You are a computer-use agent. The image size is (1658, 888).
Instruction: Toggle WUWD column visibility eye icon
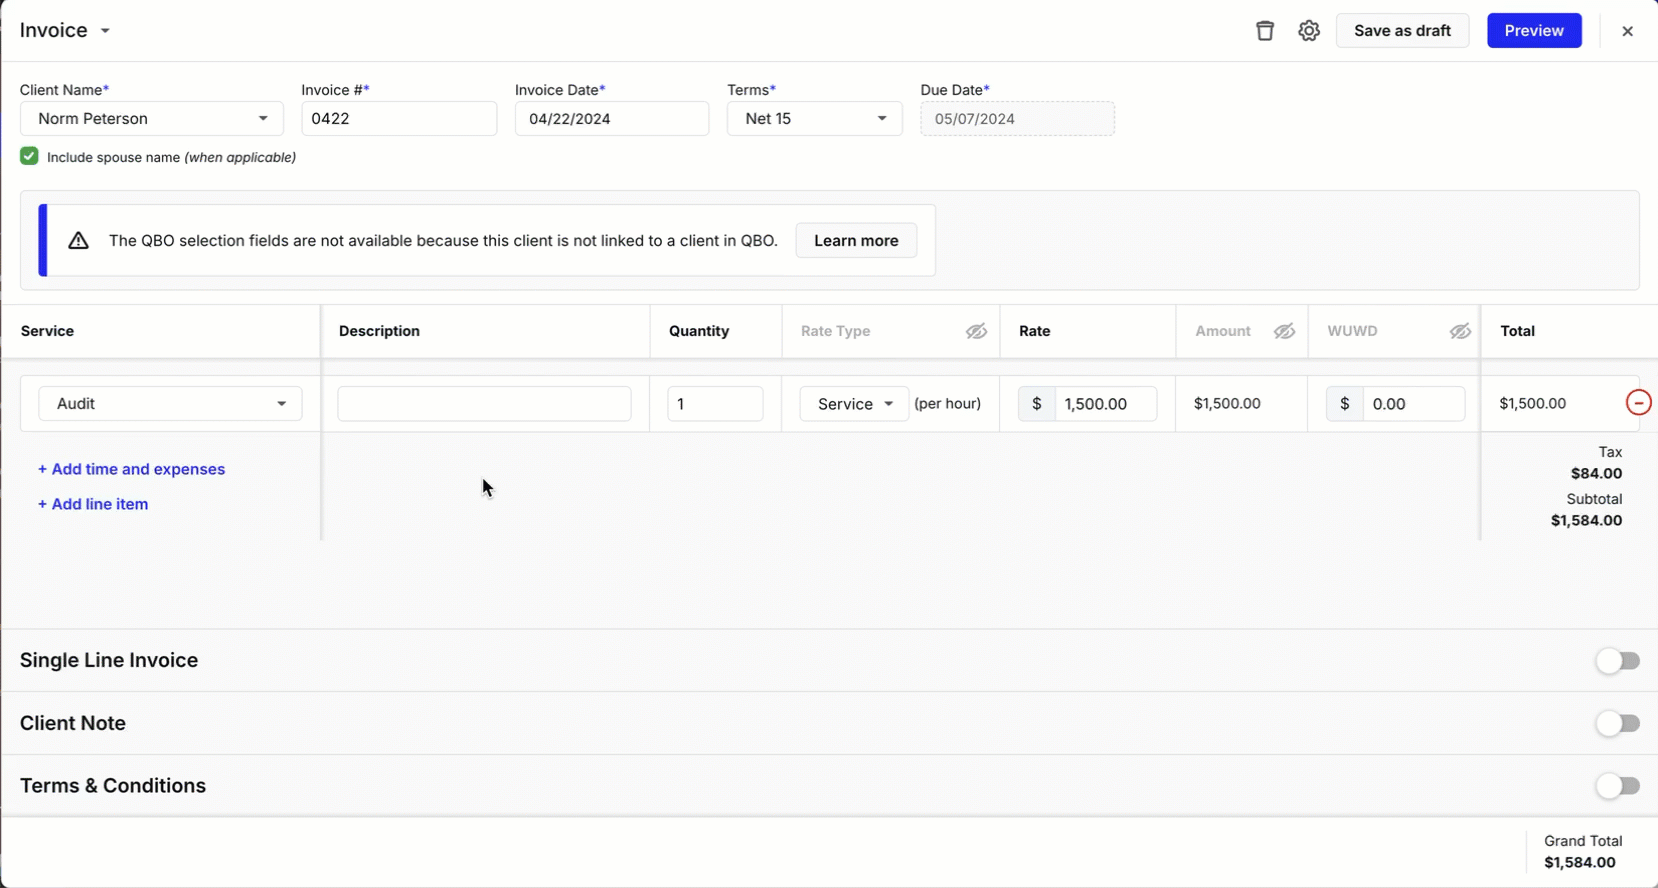(1460, 332)
